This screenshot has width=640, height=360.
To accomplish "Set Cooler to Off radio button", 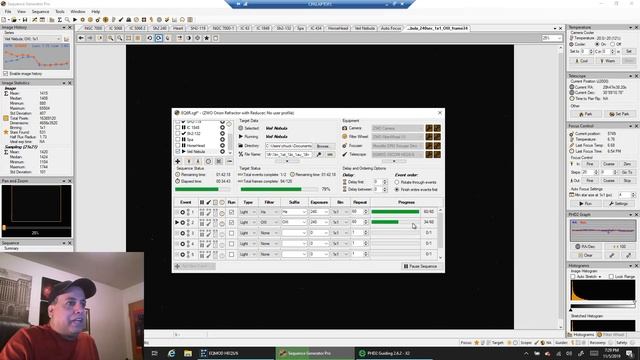I will [613, 44].
